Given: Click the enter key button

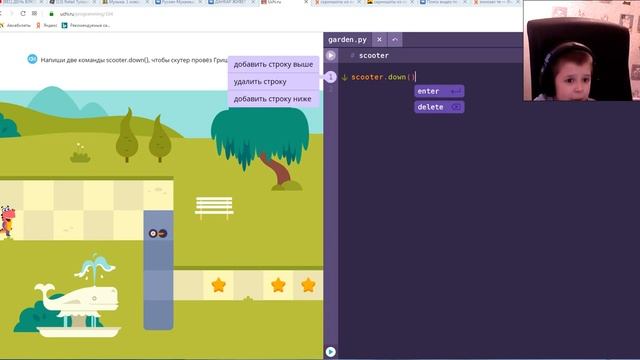Looking at the screenshot, I should 439,91.
